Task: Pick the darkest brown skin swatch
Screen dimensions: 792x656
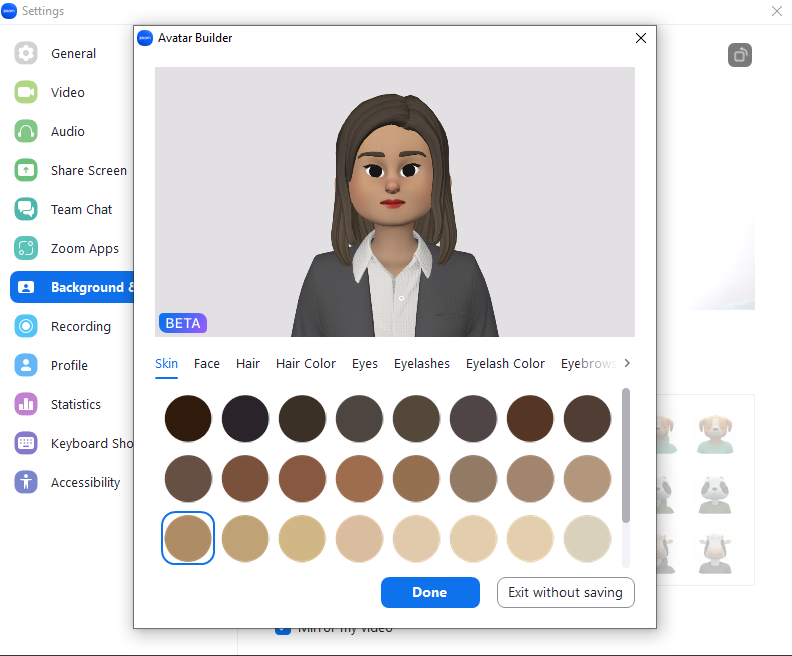Action: tap(188, 418)
